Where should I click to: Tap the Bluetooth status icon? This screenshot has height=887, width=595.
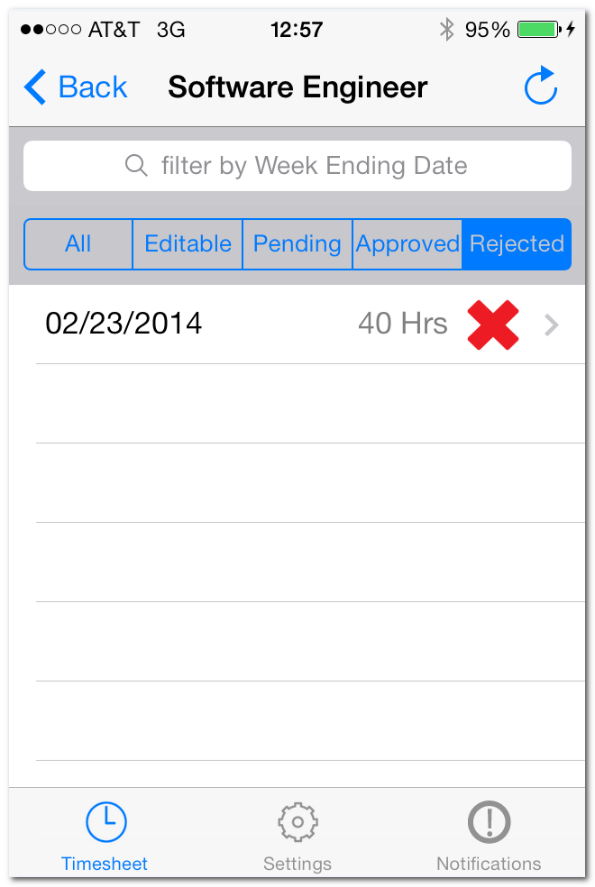[447, 29]
